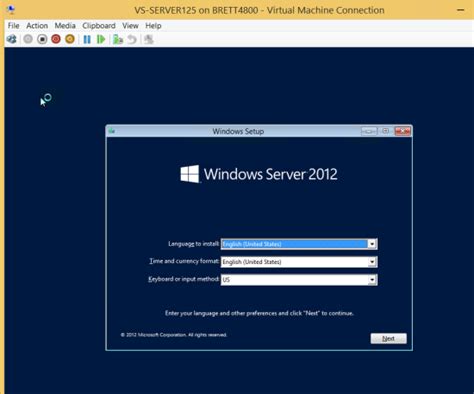Viewport: 474px width, 394px height.
Task: Maximize the Windows Setup dialog
Action: (385, 131)
